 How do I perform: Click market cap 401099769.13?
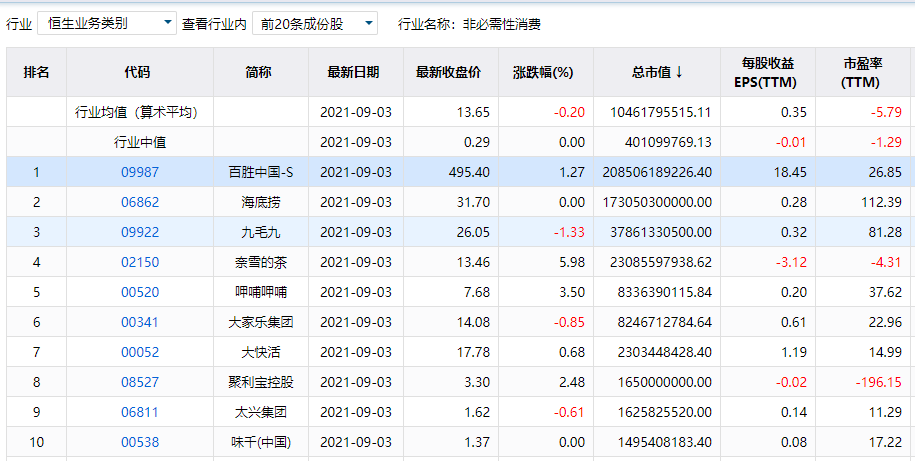[x=668, y=142]
